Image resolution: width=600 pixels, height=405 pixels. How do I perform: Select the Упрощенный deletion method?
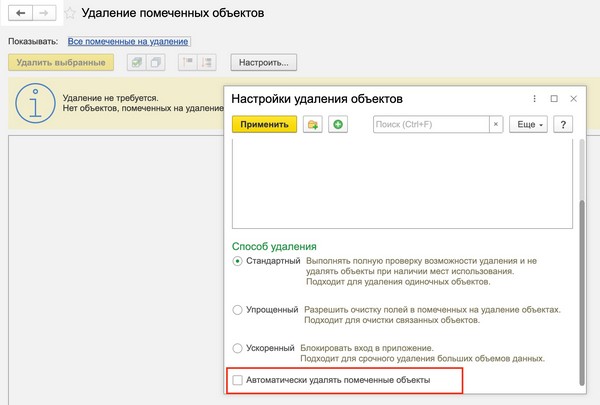pos(237,310)
